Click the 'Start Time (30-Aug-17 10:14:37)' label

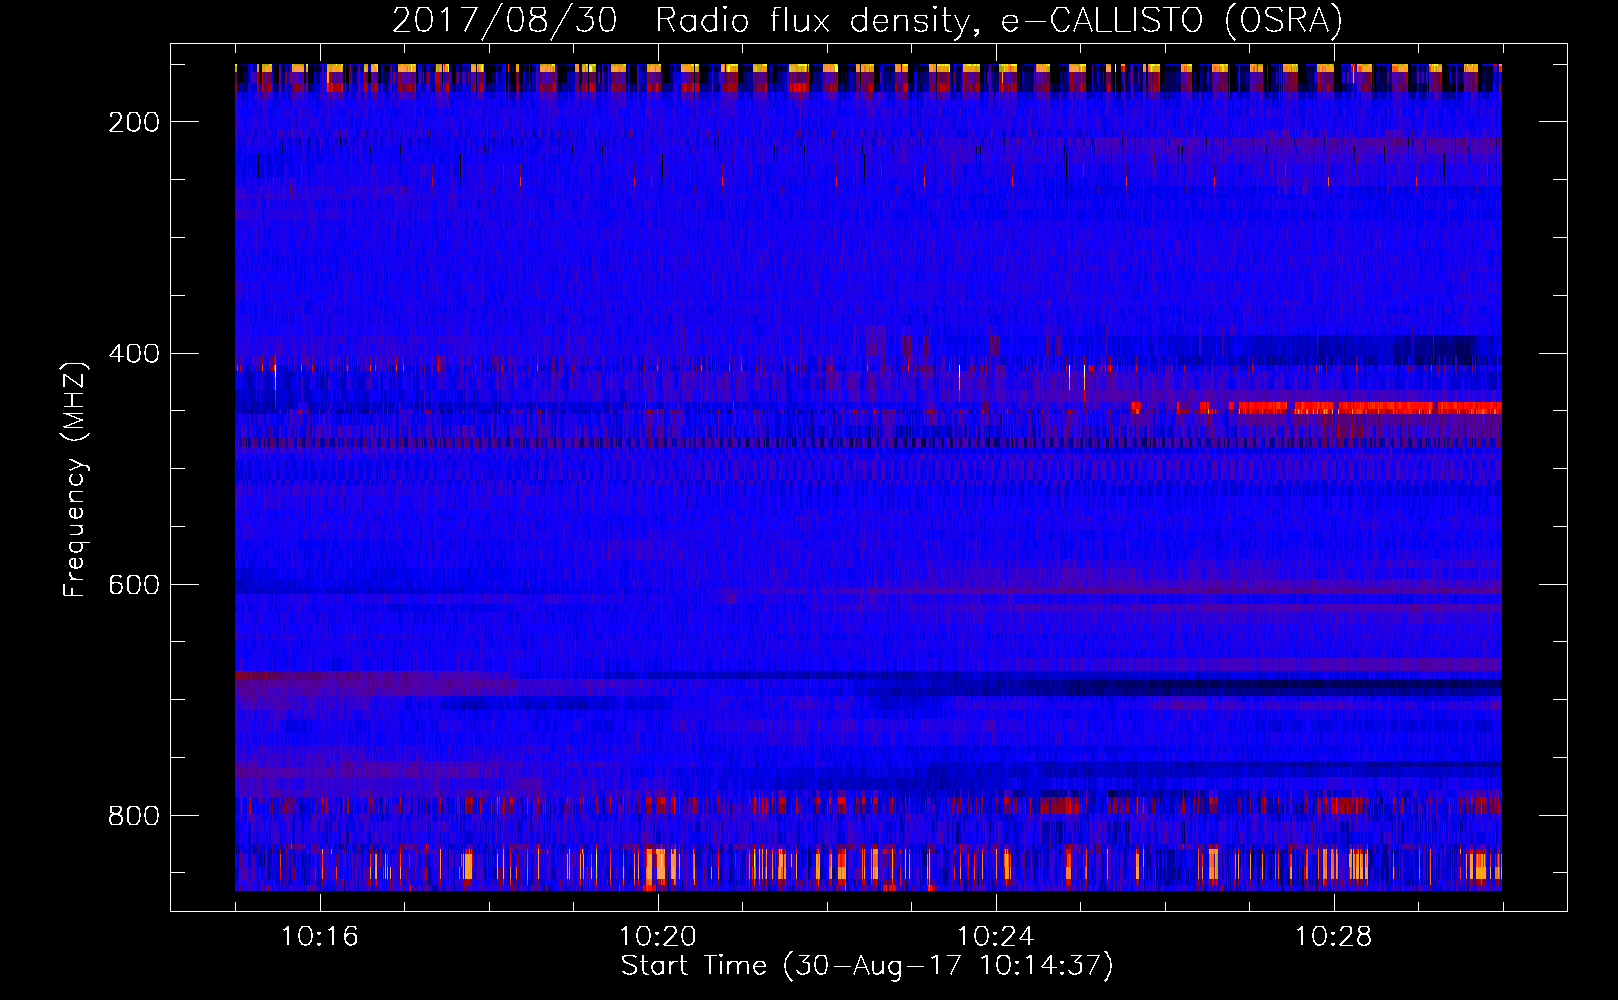coord(867,966)
